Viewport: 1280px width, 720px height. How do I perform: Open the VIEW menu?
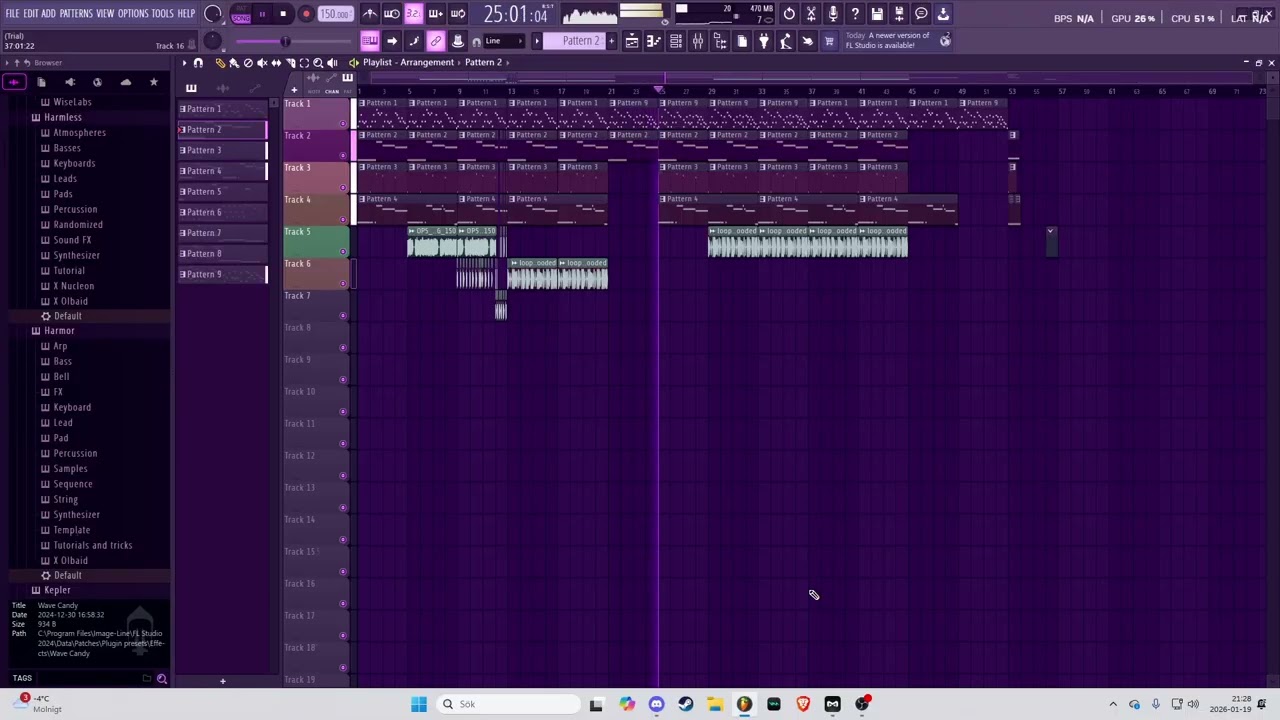point(105,14)
